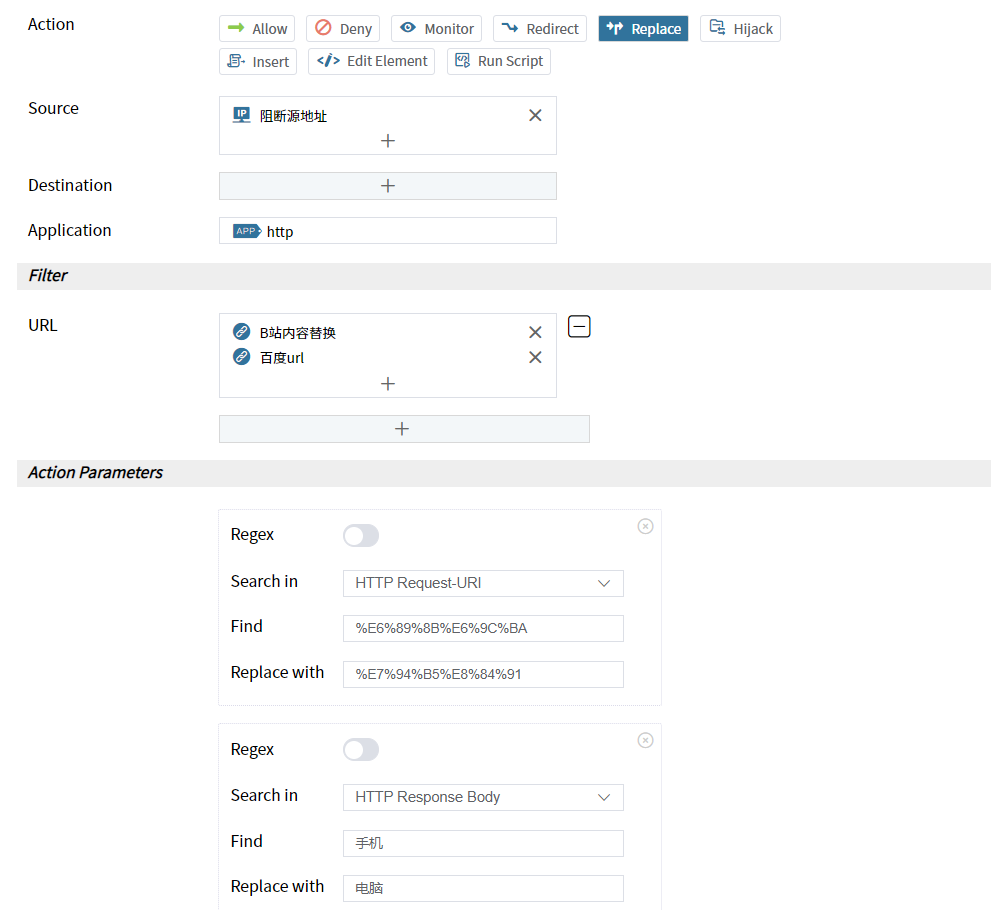Image resolution: width=991 pixels, height=910 pixels.
Task: Select the Insert action
Action: [x=258, y=61]
